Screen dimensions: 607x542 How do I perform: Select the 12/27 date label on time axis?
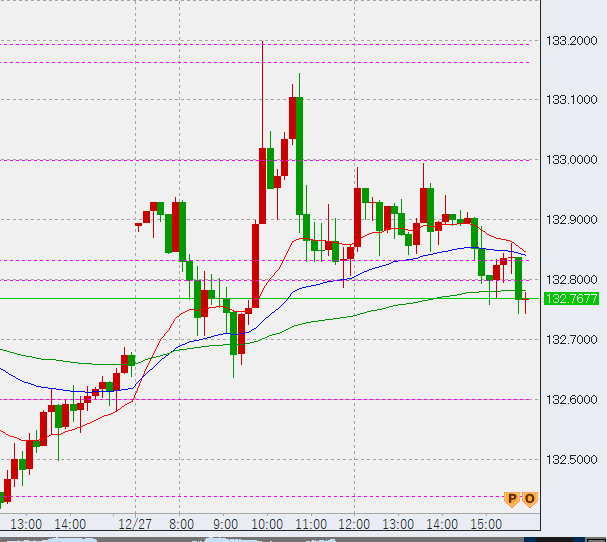[133, 523]
